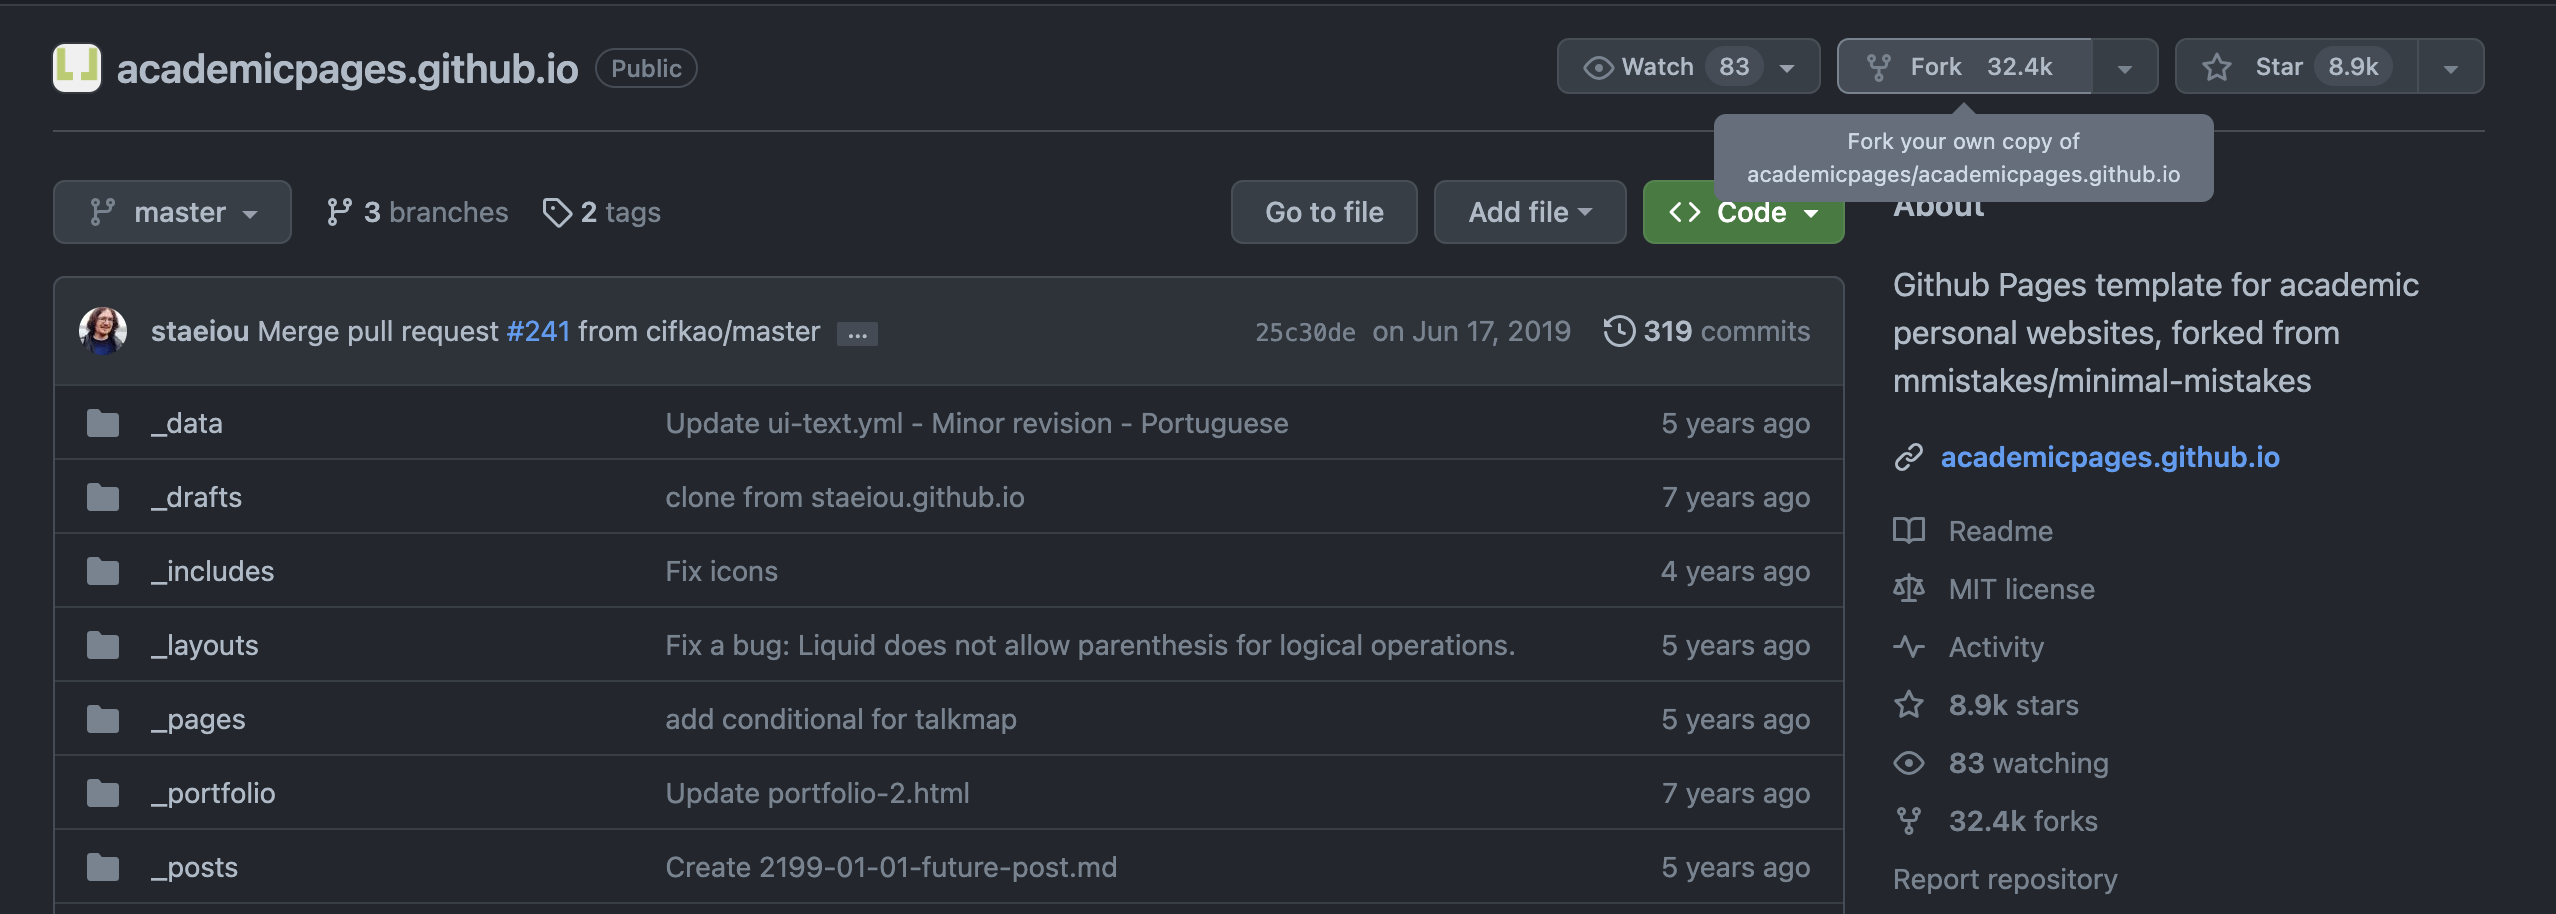Open the Readme via the book icon
The image size is (2556, 914).
tap(1911, 531)
